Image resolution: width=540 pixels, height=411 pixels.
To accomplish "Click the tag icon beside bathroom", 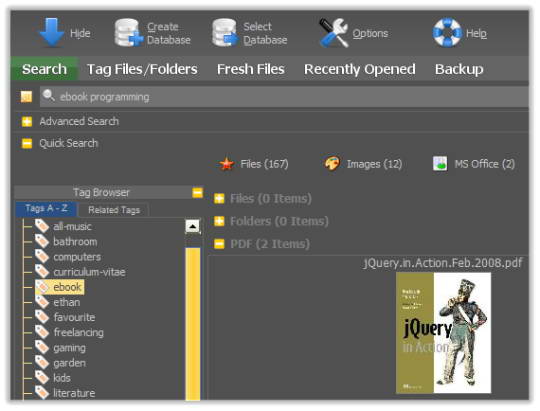I will [42, 241].
